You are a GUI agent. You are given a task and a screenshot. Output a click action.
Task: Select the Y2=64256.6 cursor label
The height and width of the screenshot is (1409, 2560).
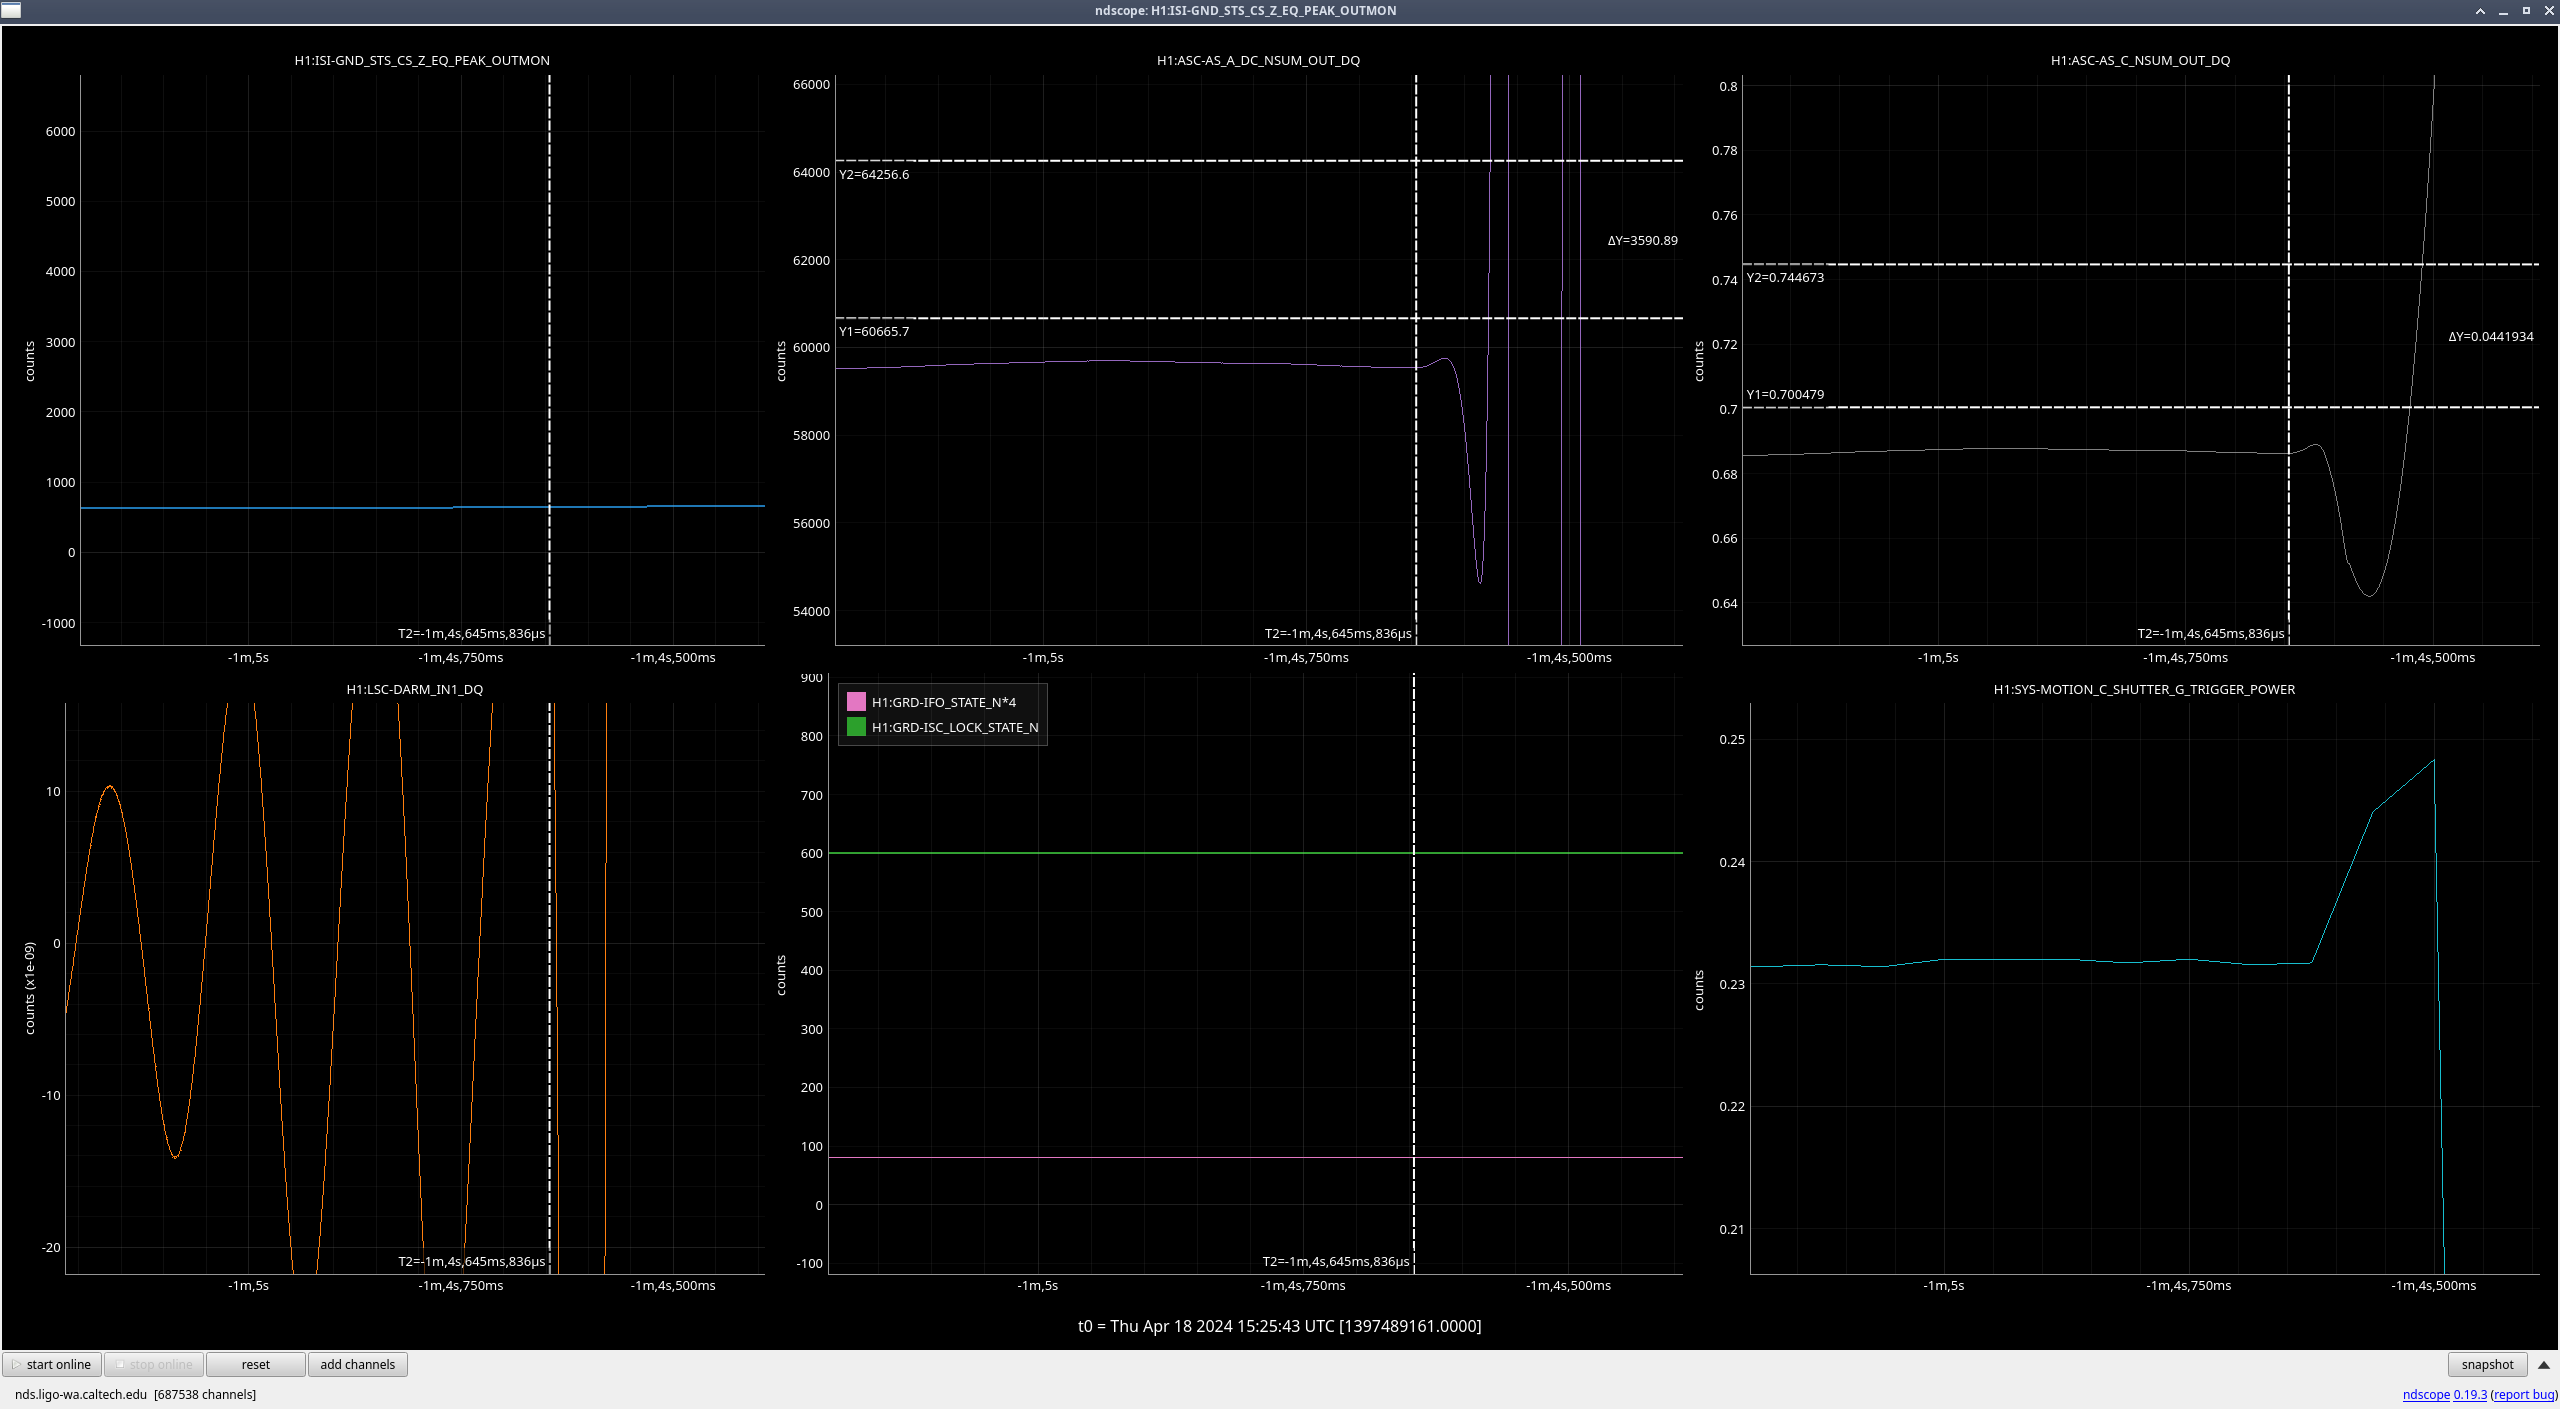pyautogui.click(x=874, y=174)
